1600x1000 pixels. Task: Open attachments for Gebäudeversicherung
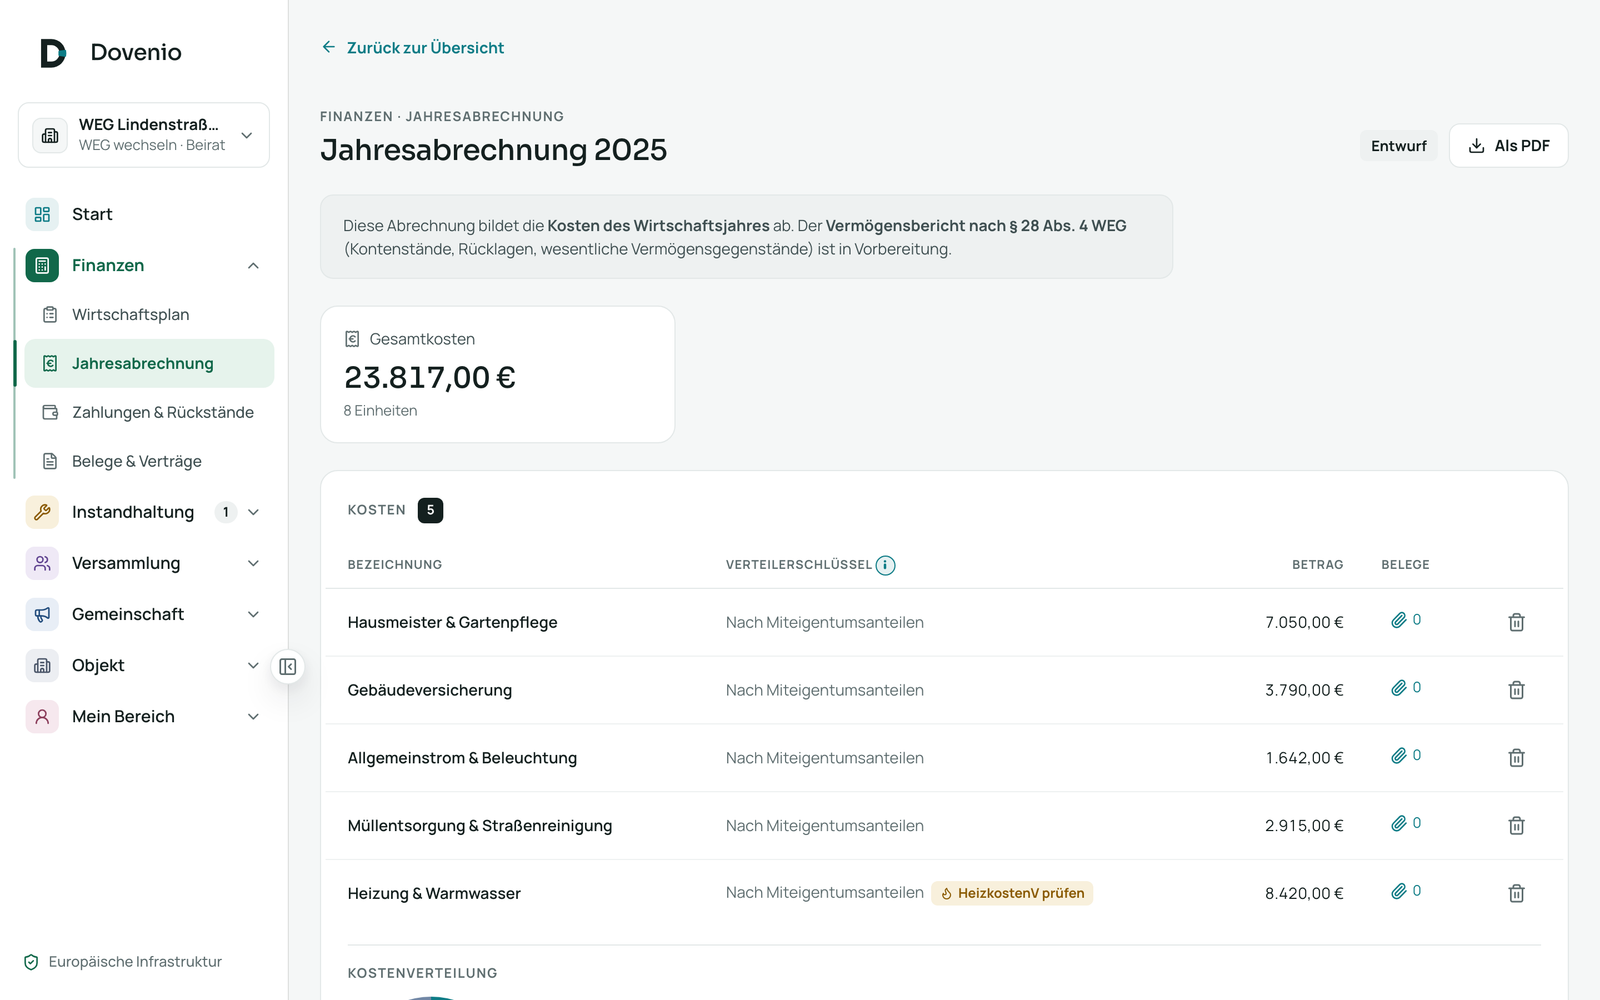(1406, 688)
